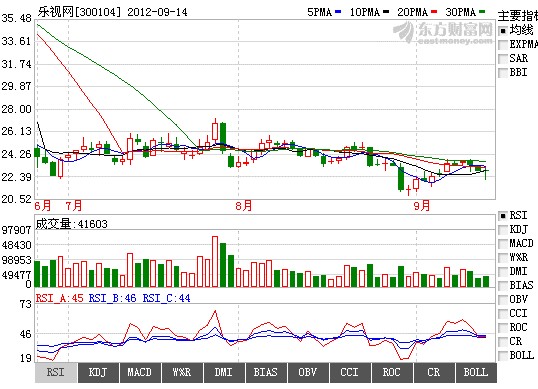538x389 pixels.
Task: Select the OBV radio option in side list
Action: [x=503, y=299]
